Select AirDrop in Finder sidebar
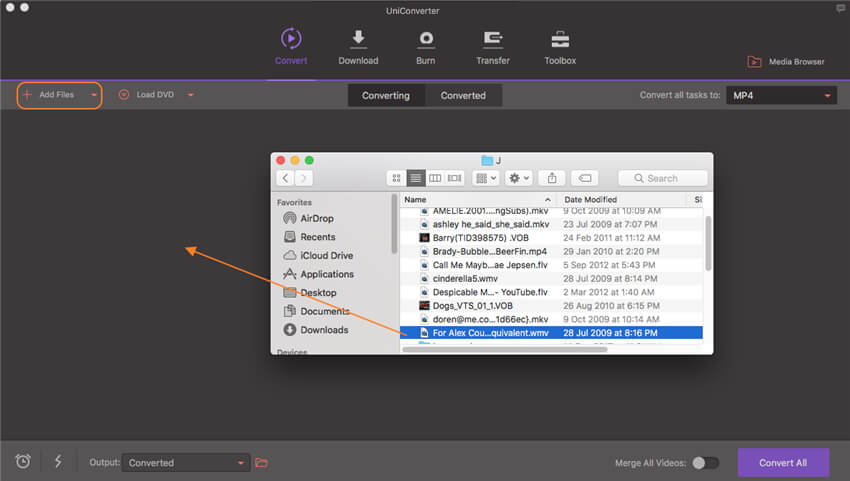Viewport: 850px width, 481px height. pyautogui.click(x=308, y=219)
